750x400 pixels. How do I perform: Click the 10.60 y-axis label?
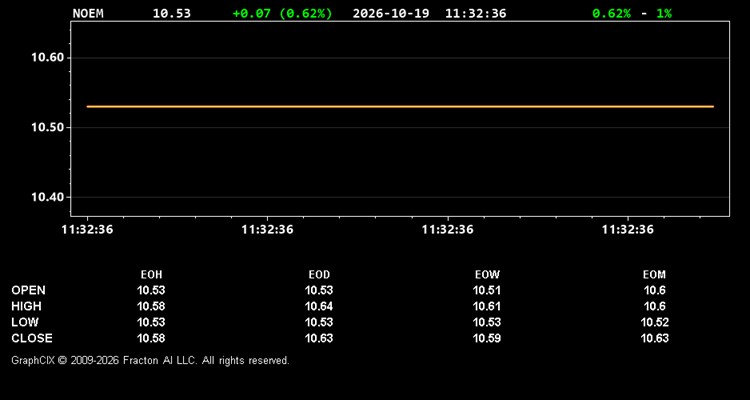(47, 58)
